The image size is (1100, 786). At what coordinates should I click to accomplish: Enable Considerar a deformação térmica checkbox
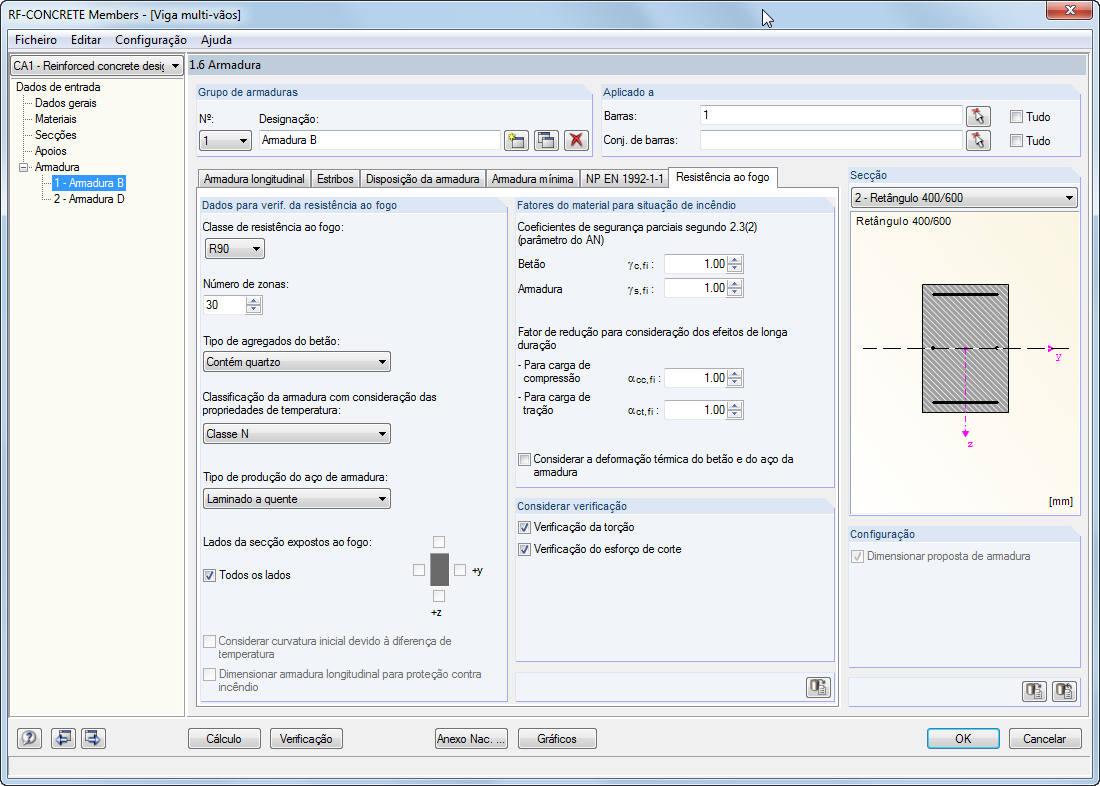(524, 460)
